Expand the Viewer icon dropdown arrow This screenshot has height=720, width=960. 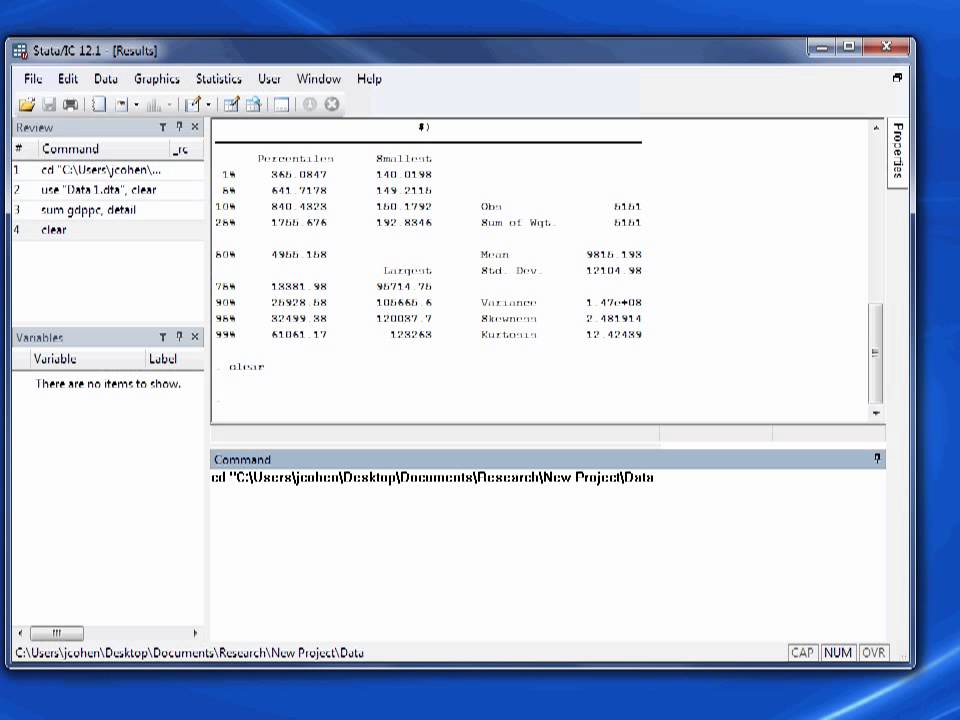coord(136,105)
